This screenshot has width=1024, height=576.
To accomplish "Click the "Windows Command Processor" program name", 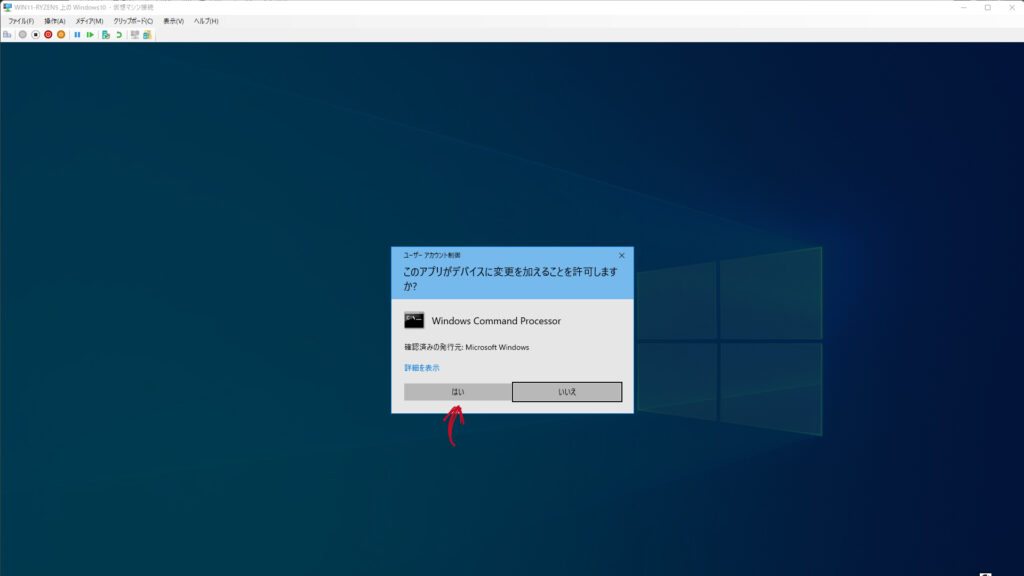I will 496,321.
